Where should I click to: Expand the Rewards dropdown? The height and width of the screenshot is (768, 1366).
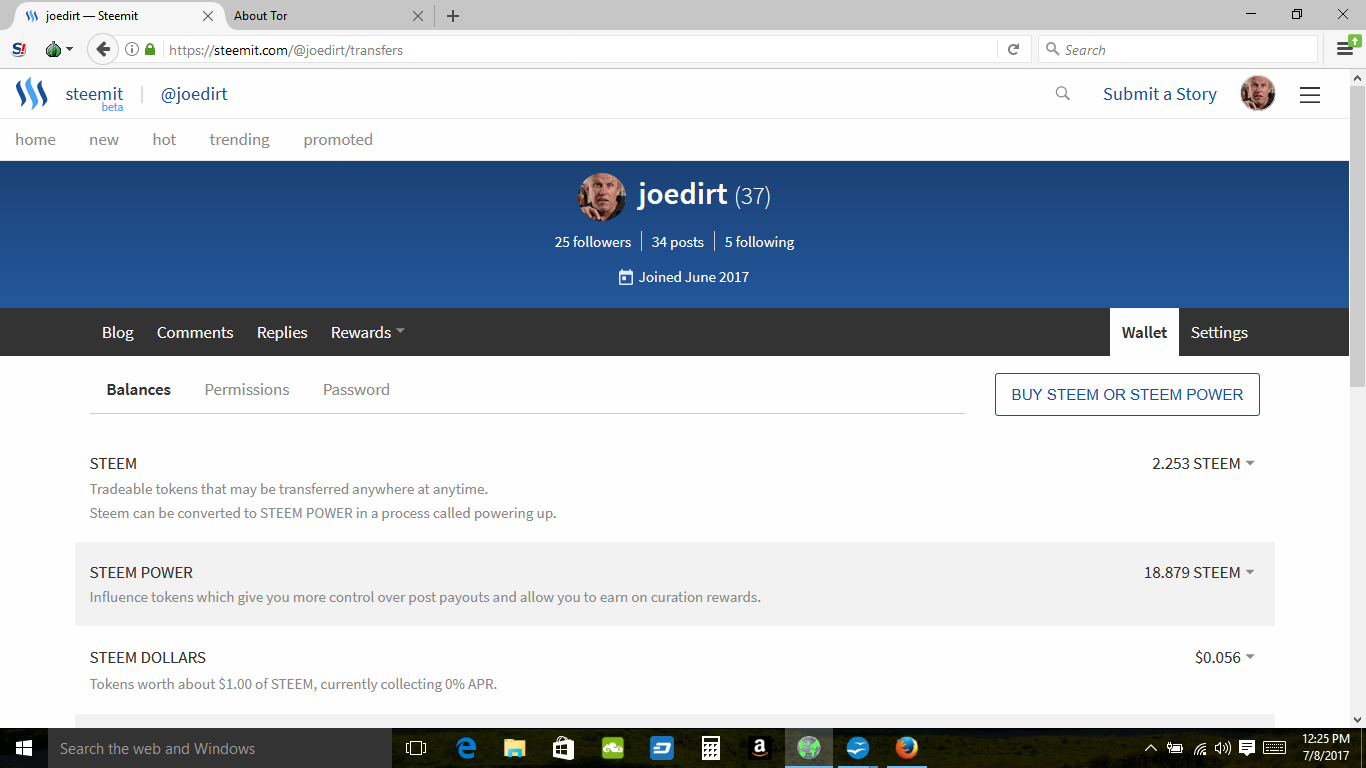coord(367,333)
